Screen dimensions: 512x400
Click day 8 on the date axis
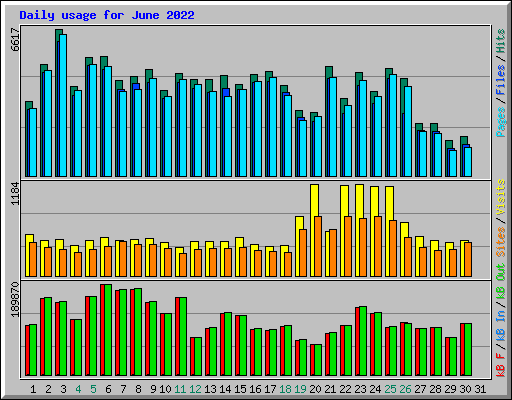tap(138, 389)
